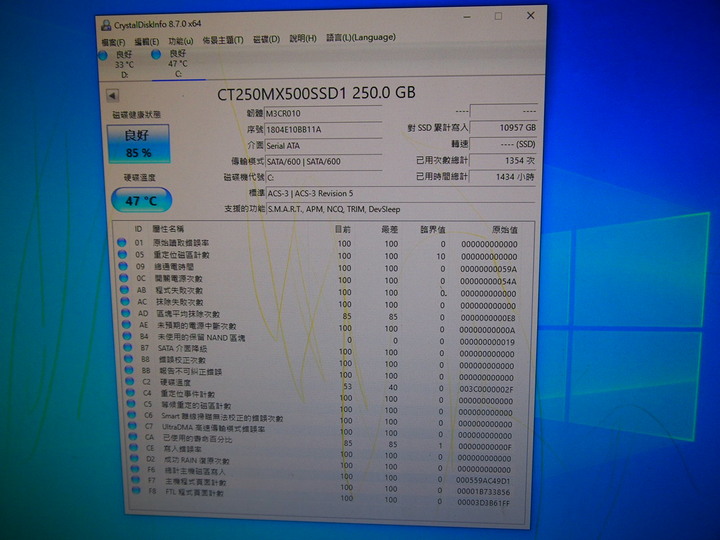Click the status dot for attribute AC
The width and height of the screenshot is (720, 540).
[125, 301]
